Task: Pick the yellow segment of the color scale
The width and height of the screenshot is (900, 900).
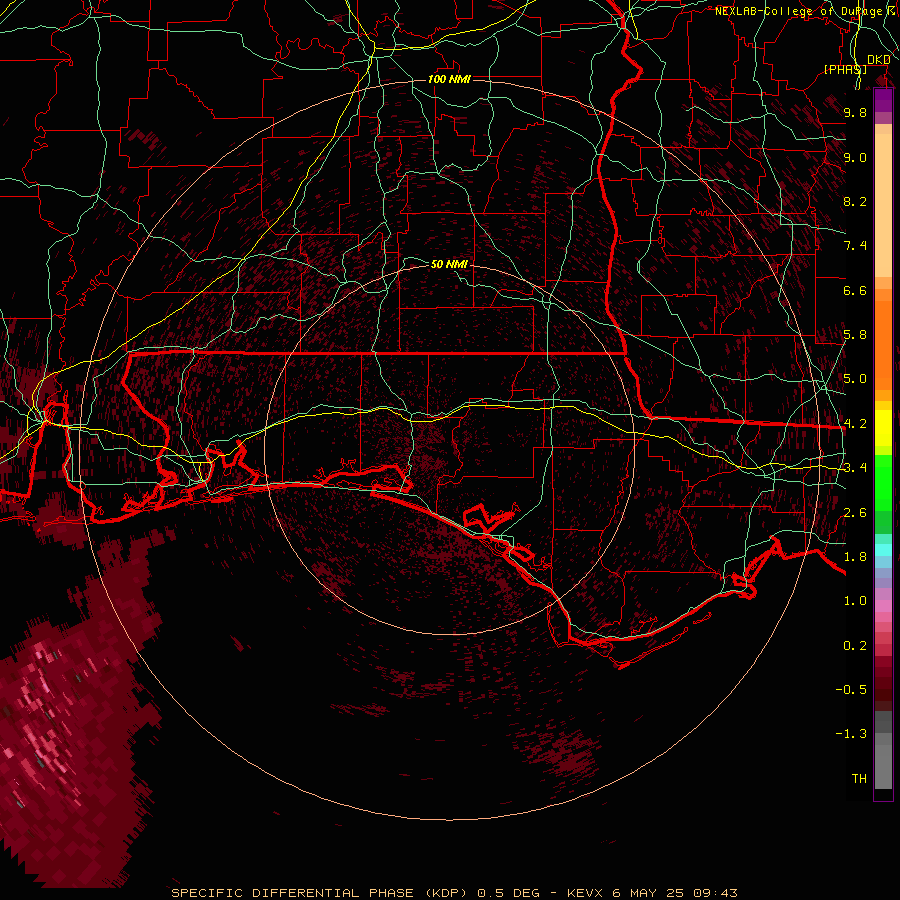Action: pos(883,428)
